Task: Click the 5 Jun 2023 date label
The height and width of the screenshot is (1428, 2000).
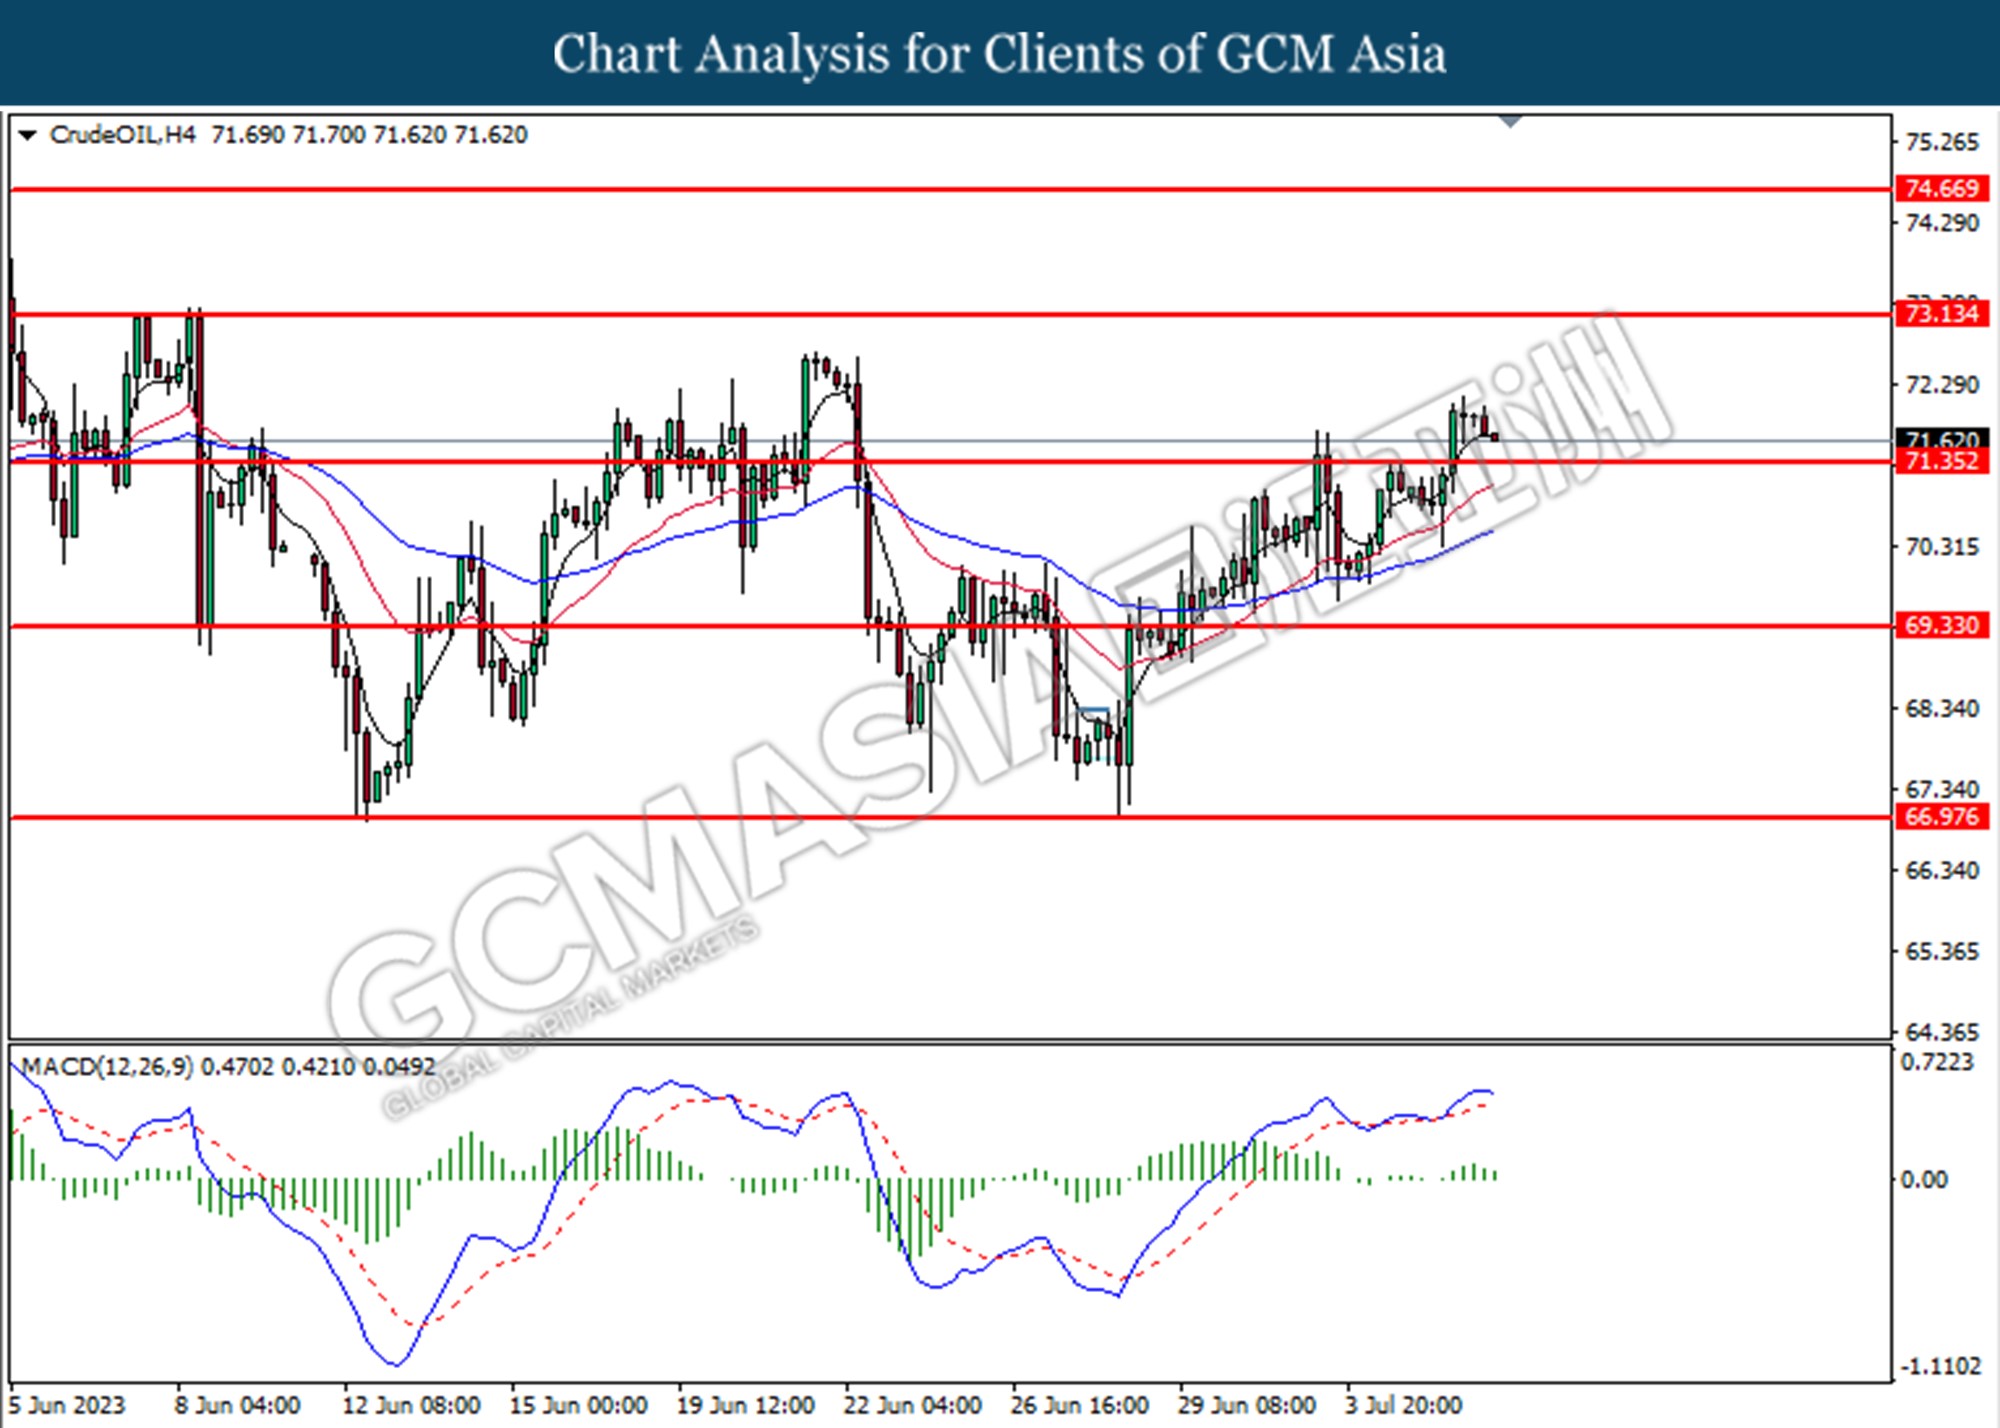Action: click(x=67, y=1405)
